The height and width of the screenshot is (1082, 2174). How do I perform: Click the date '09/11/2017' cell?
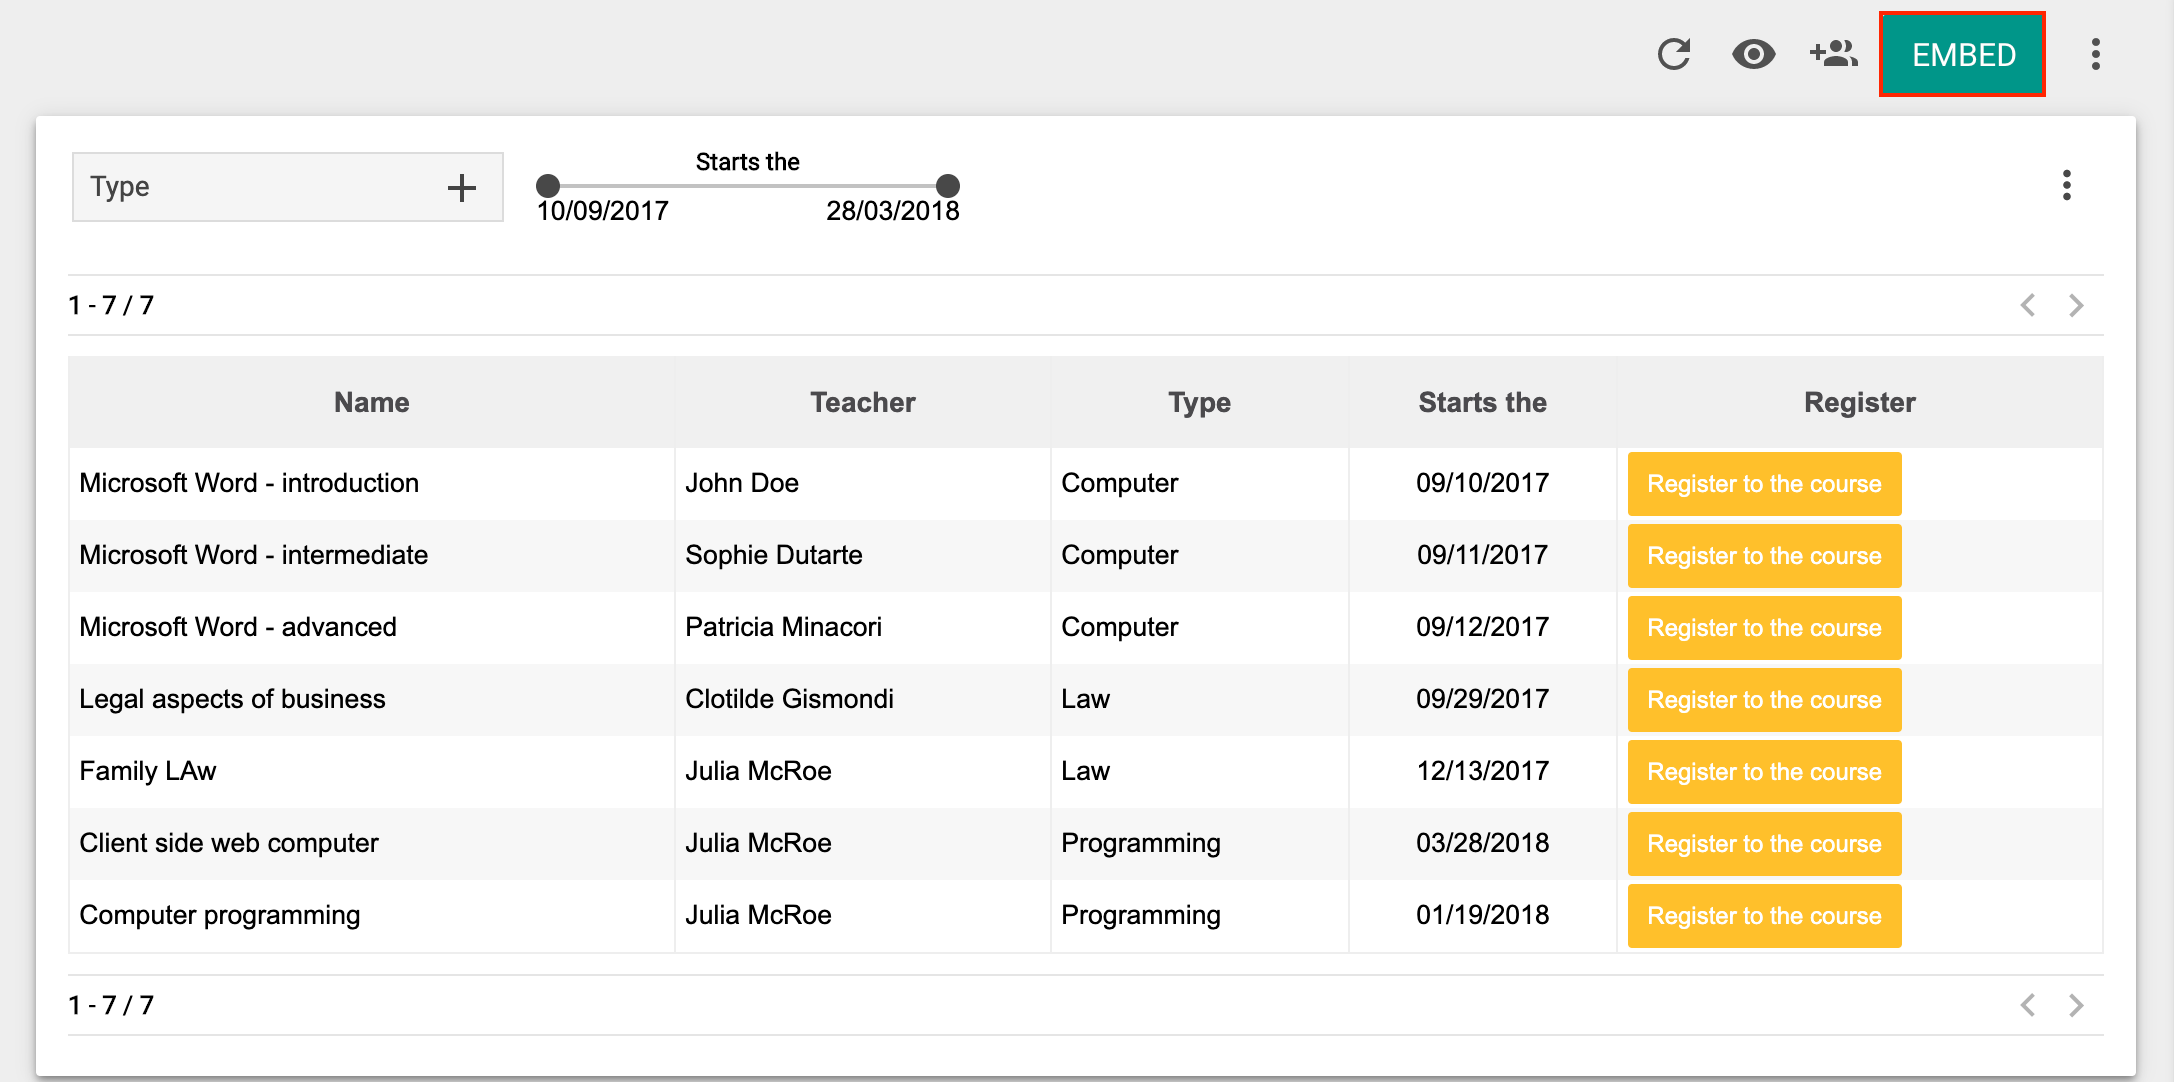pyautogui.click(x=1483, y=555)
